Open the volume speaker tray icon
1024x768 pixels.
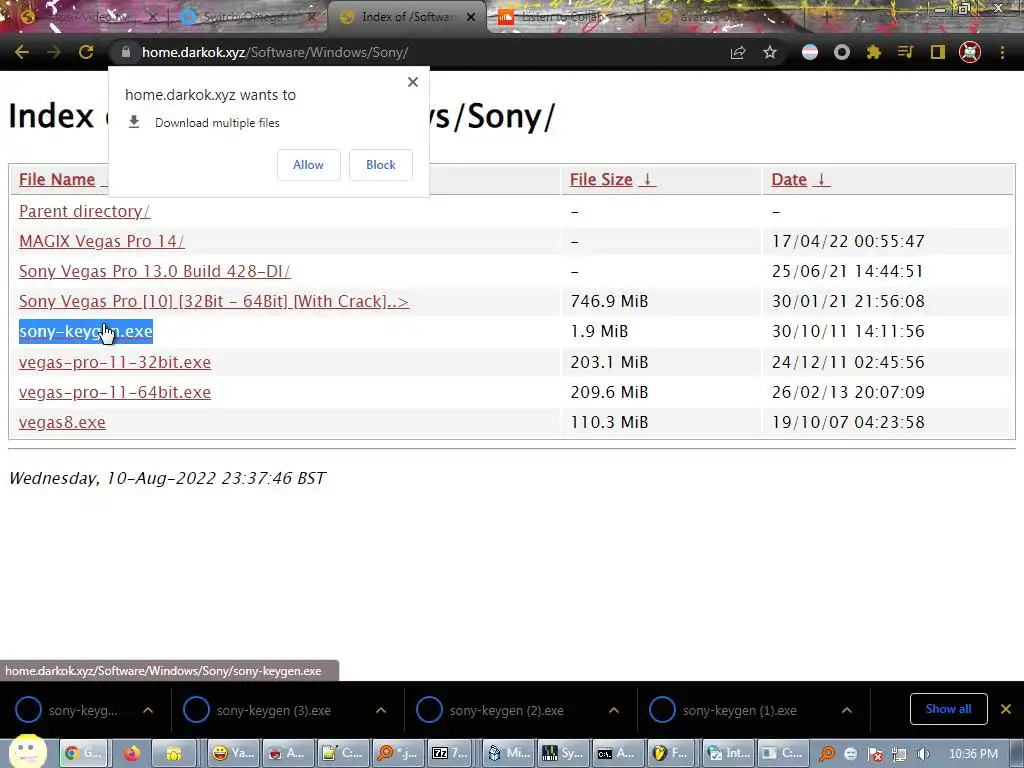(923, 754)
